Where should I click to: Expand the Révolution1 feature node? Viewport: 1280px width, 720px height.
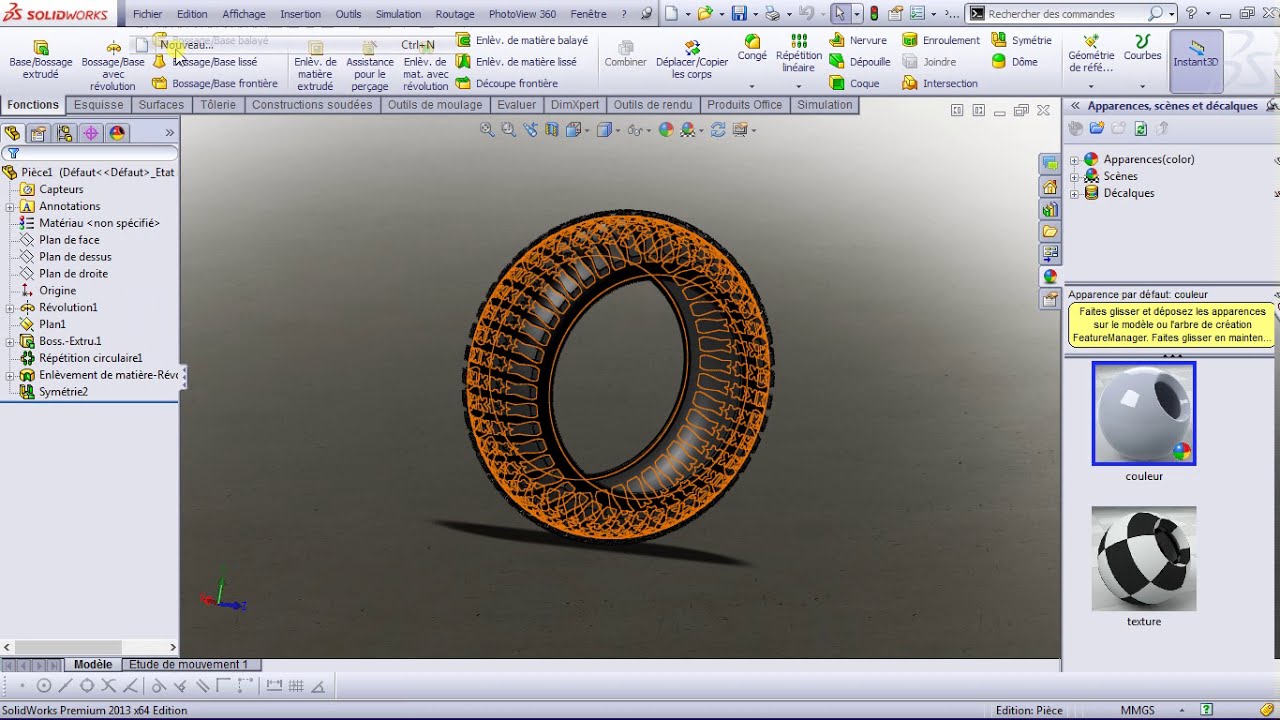pos(9,308)
